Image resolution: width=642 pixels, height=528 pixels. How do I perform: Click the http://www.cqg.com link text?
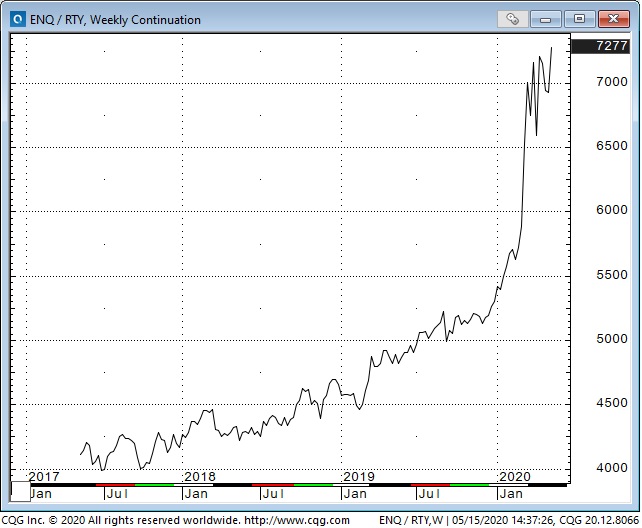point(297,520)
